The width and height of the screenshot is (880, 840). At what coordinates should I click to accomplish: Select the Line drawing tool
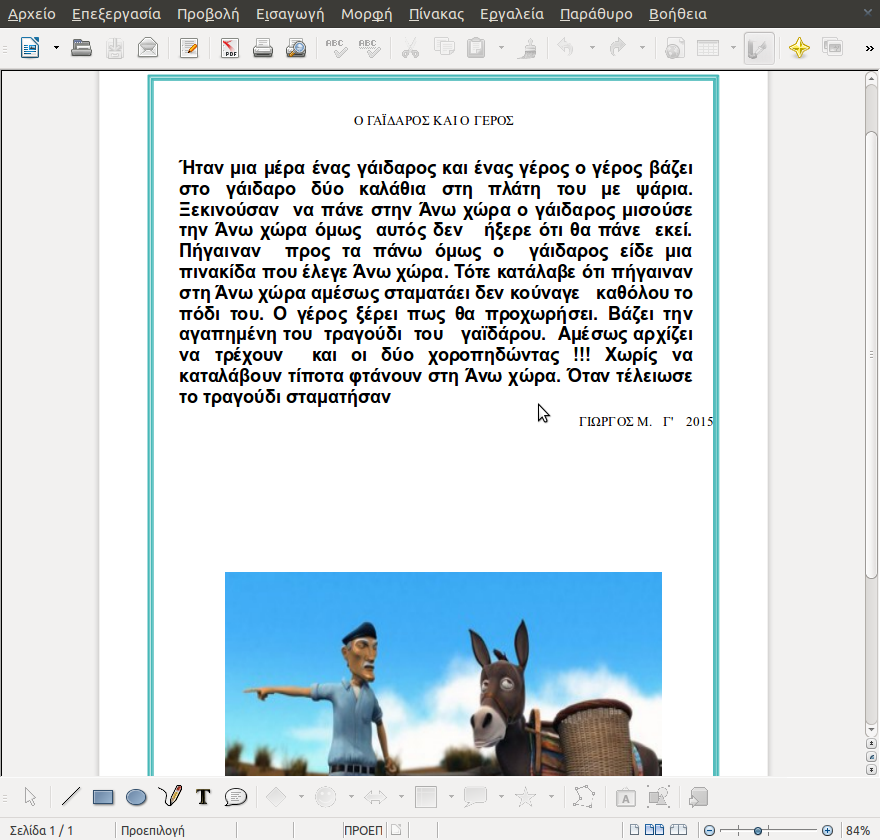70,797
